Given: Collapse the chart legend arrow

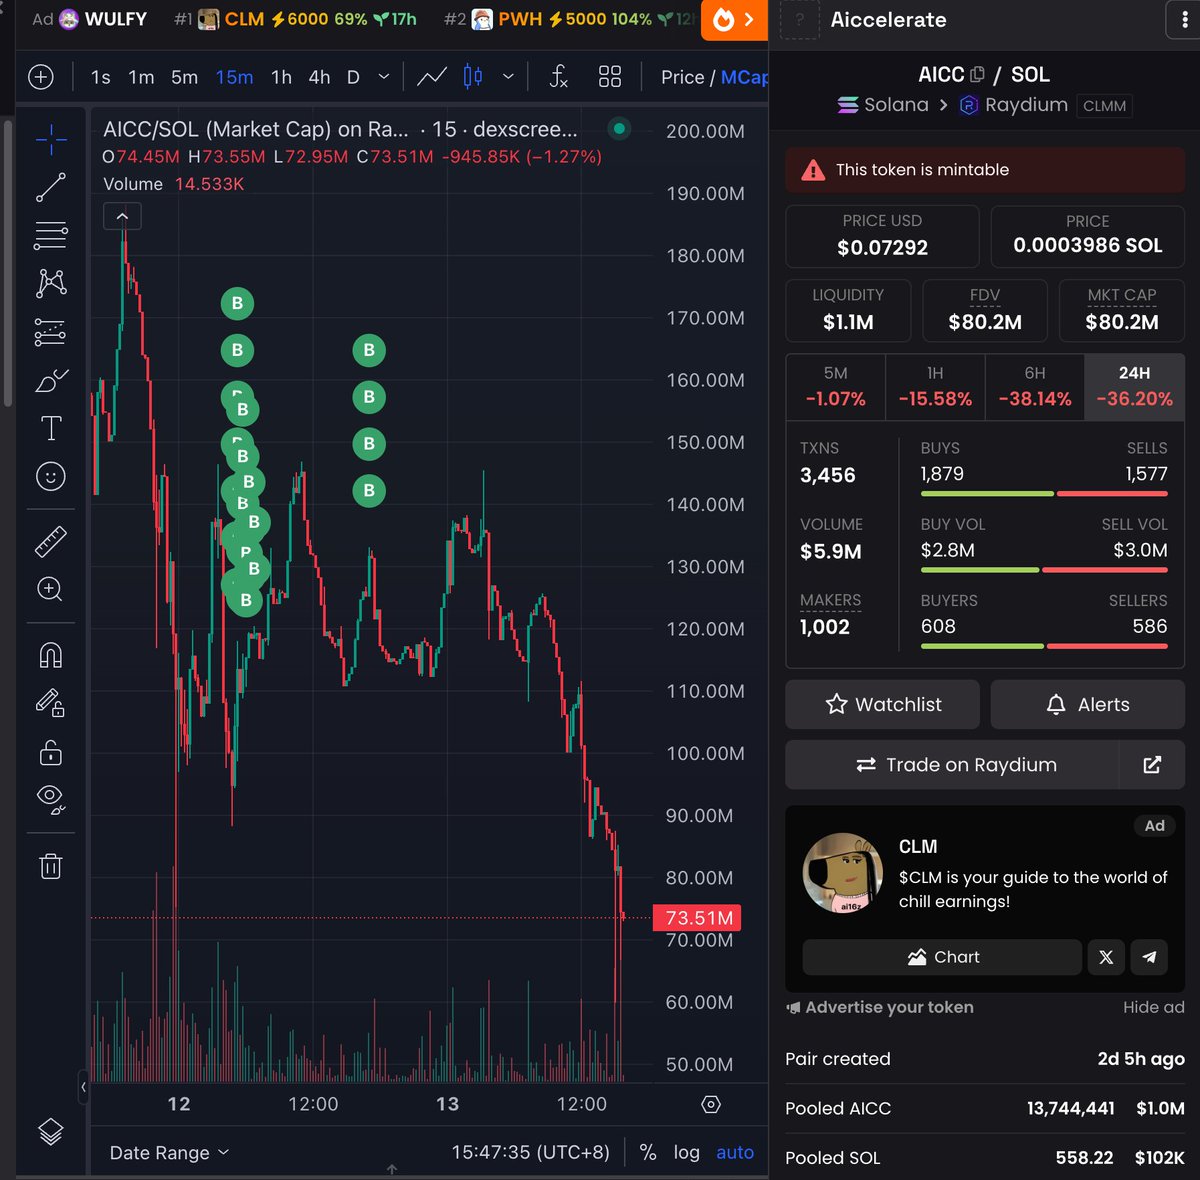Looking at the screenshot, I should 122,216.
